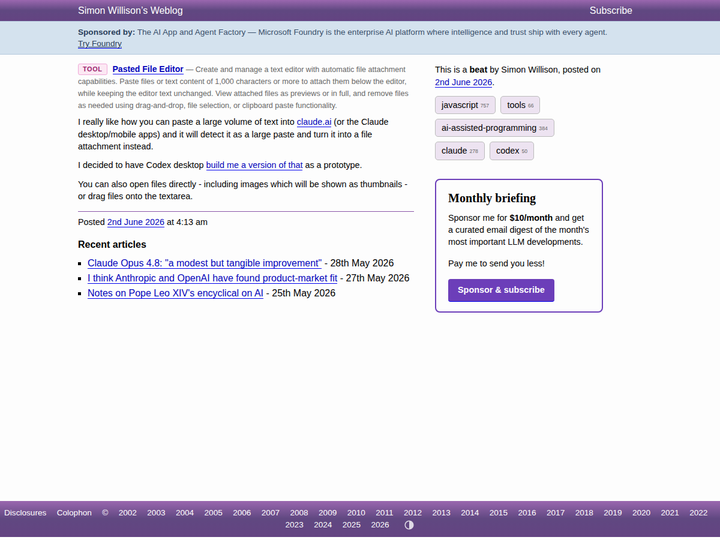The width and height of the screenshot is (720, 540).
Task: Go to 2009 archive
Action: (327, 512)
